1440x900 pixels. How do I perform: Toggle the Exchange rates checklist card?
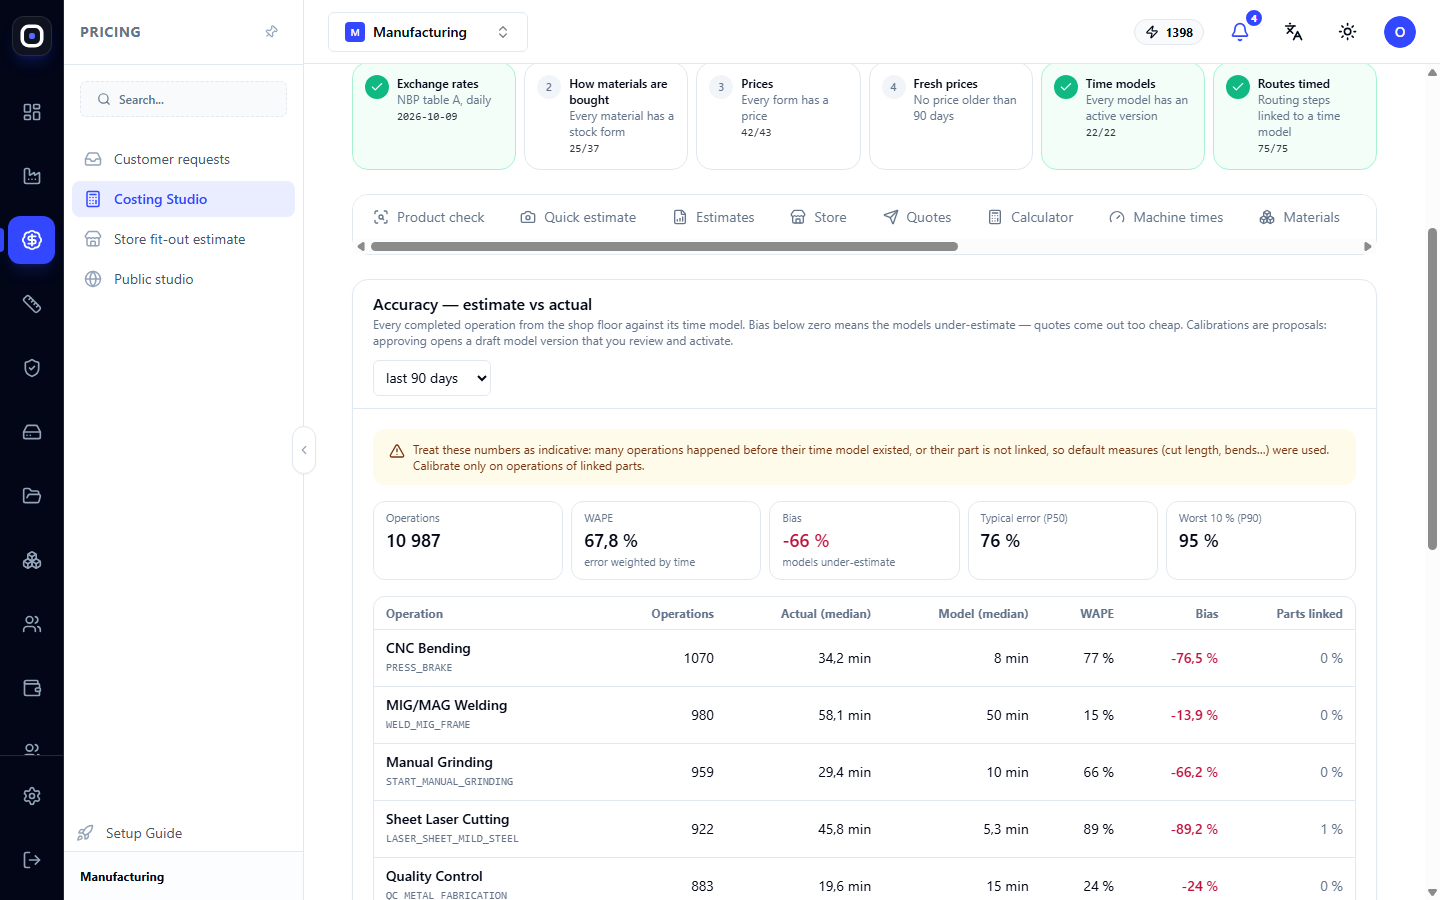(434, 116)
